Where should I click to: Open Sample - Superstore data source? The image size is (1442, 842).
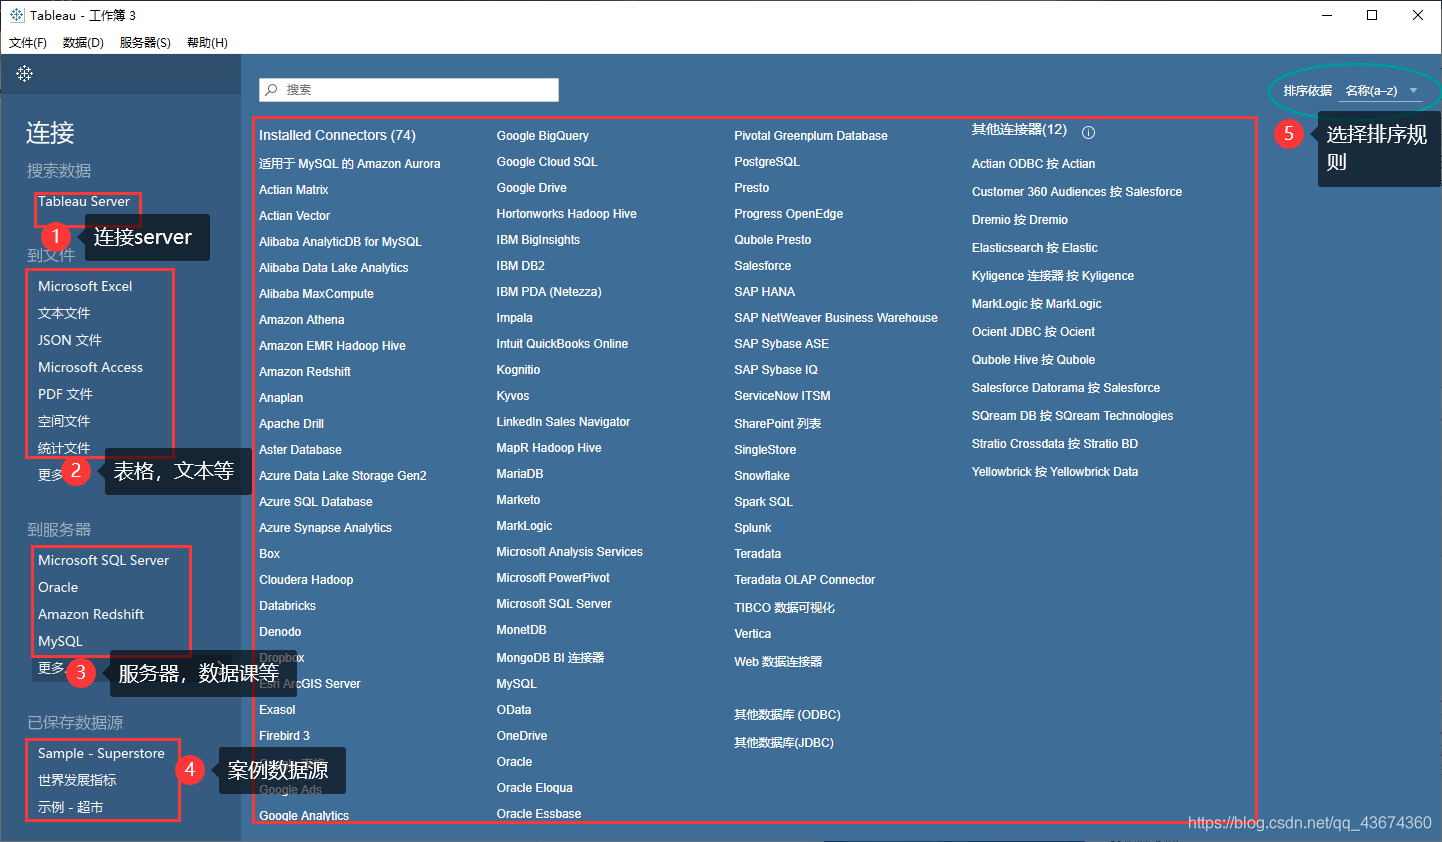(101, 753)
